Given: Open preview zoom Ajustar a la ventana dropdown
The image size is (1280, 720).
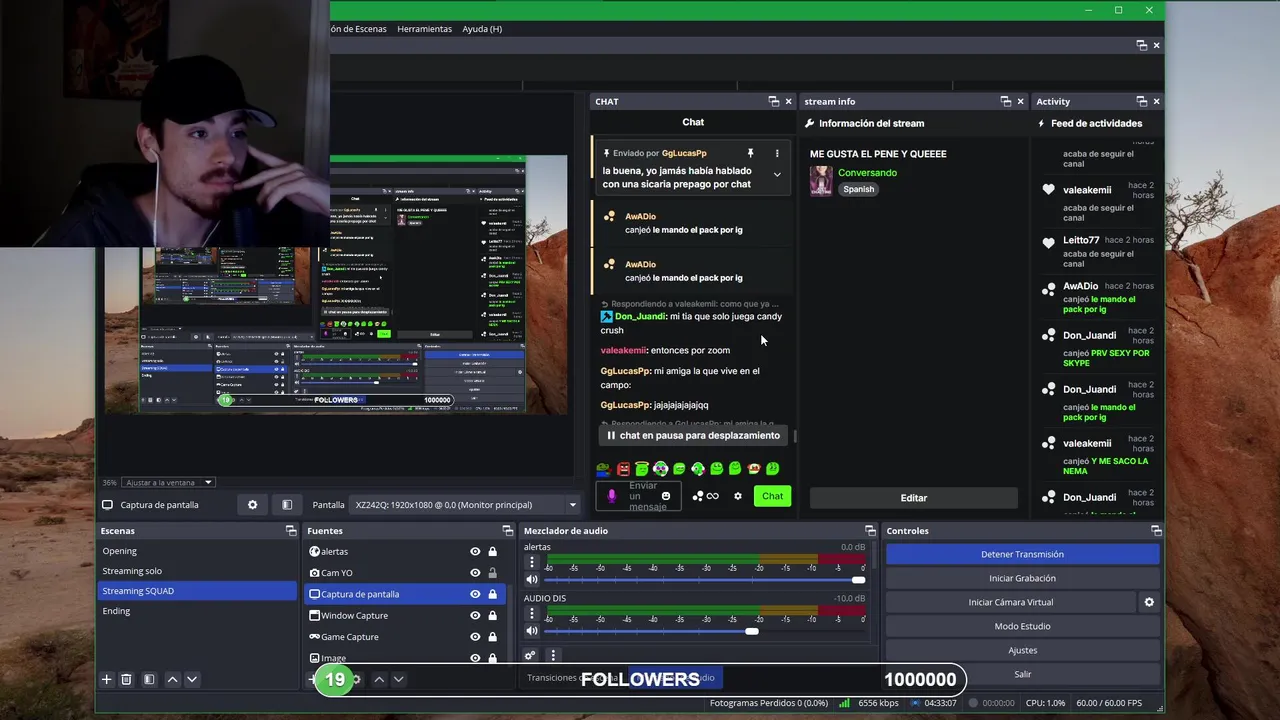Looking at the screenshot, I should (x=171, y=483).
